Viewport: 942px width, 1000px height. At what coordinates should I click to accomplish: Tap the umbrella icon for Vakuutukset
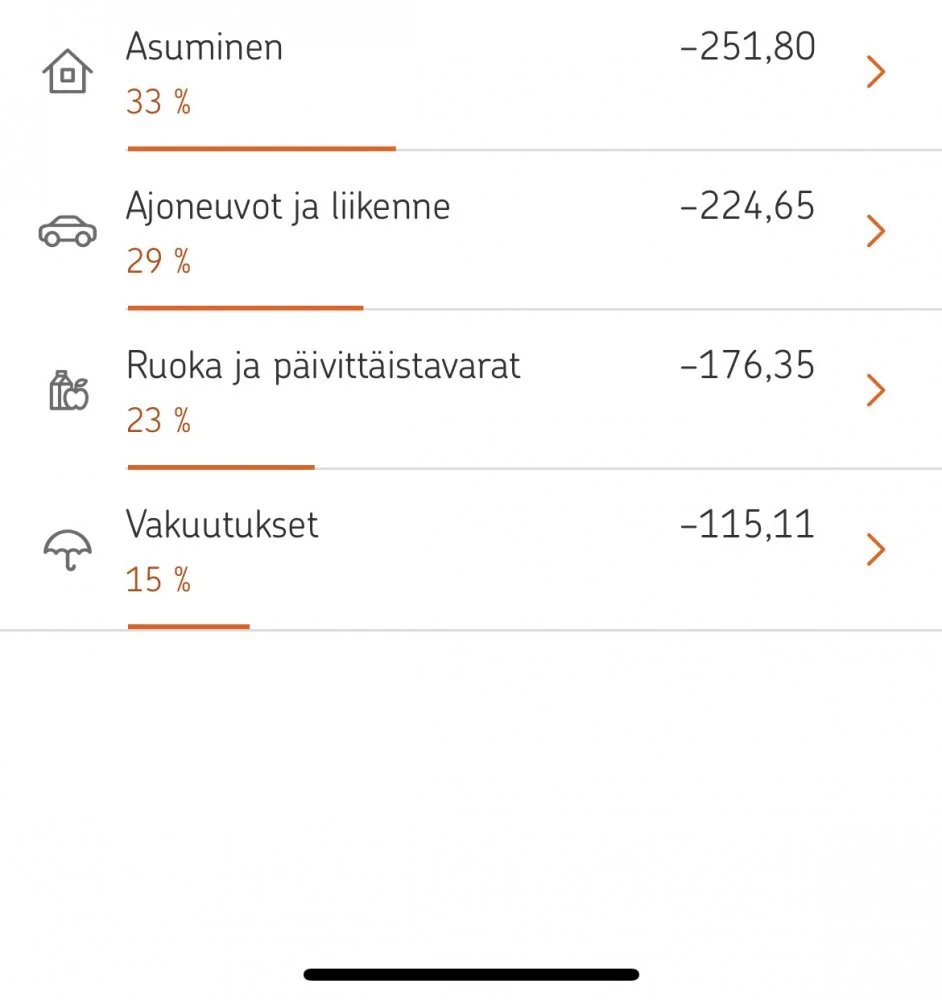pos(67,549)
